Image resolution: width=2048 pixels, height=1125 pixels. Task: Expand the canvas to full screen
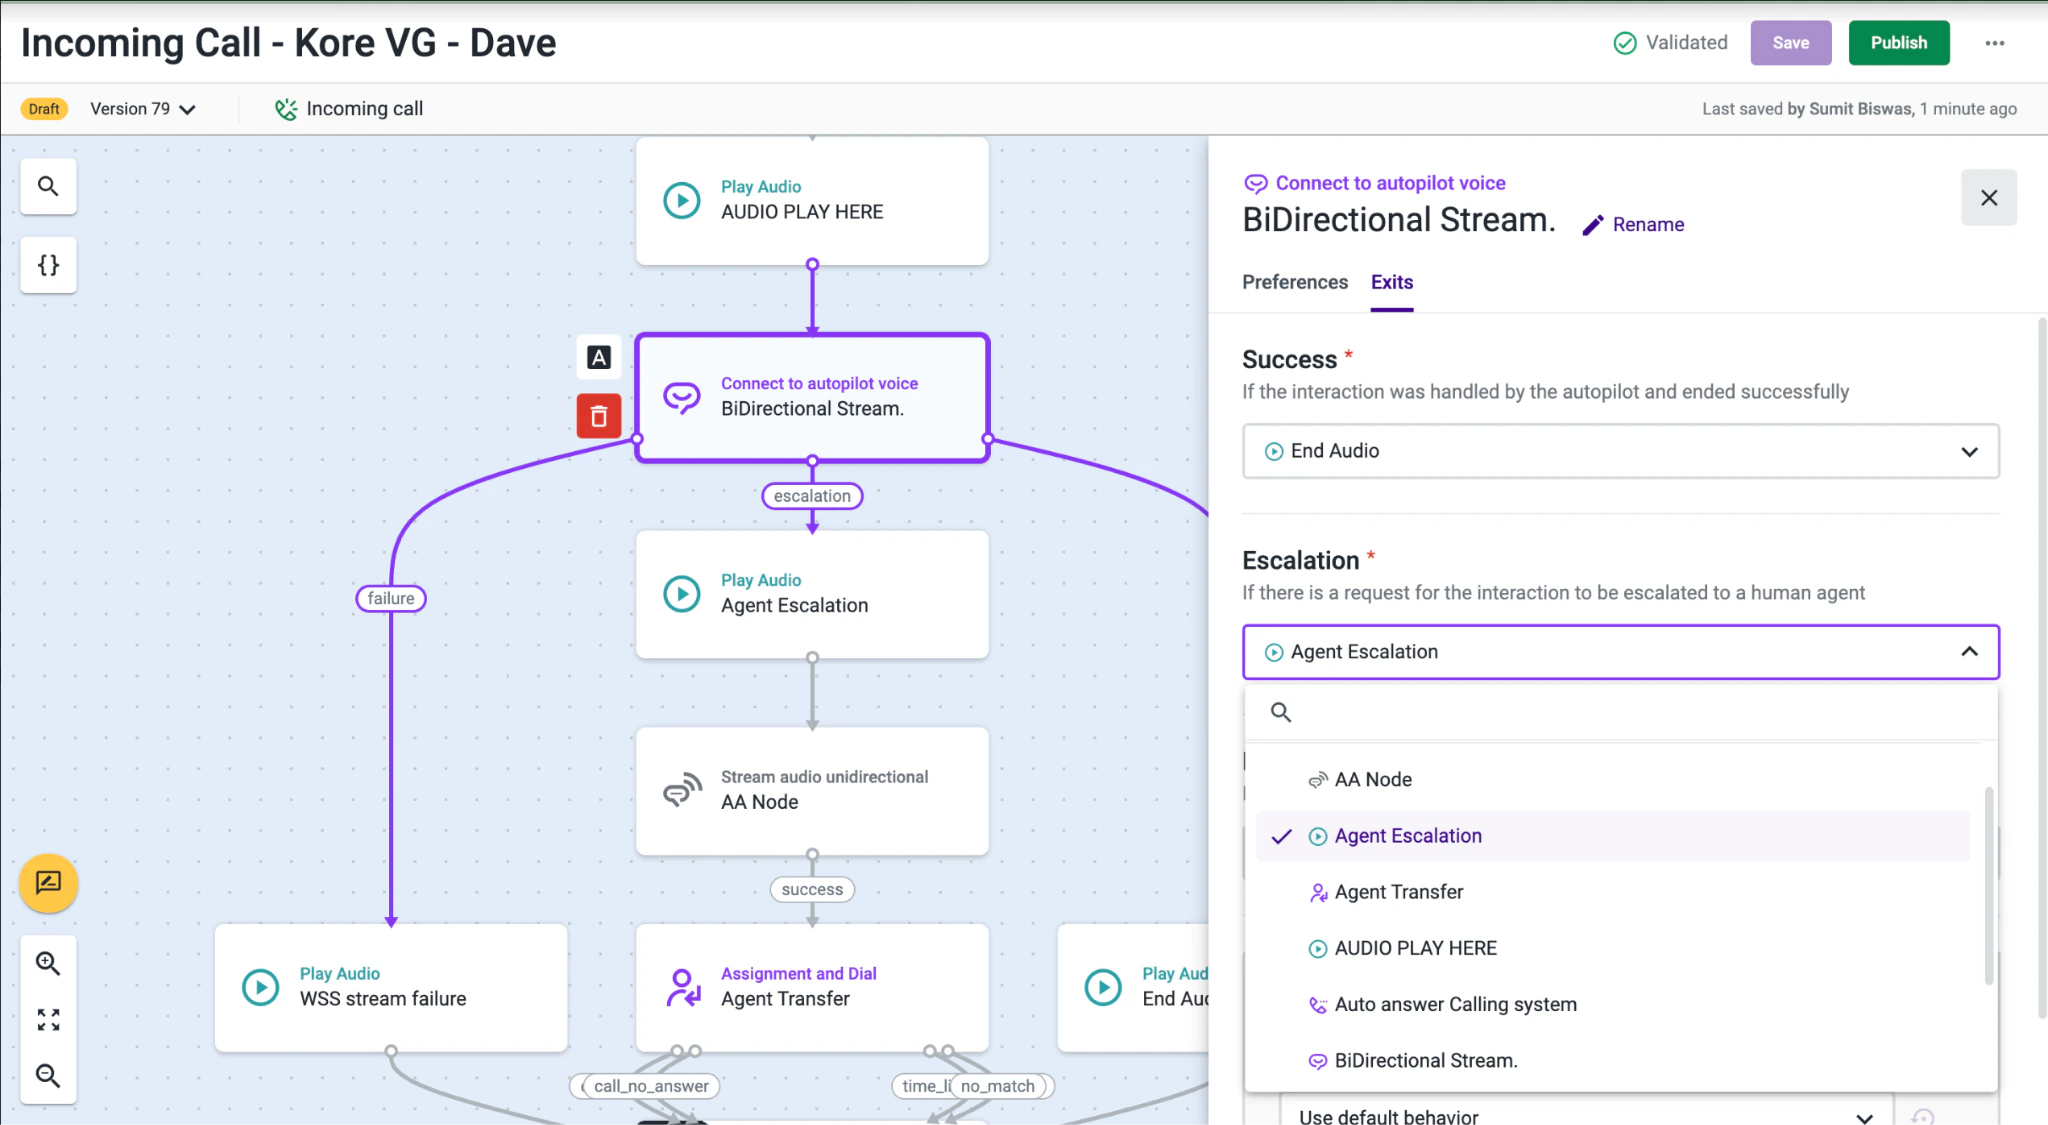[47, 1019]
